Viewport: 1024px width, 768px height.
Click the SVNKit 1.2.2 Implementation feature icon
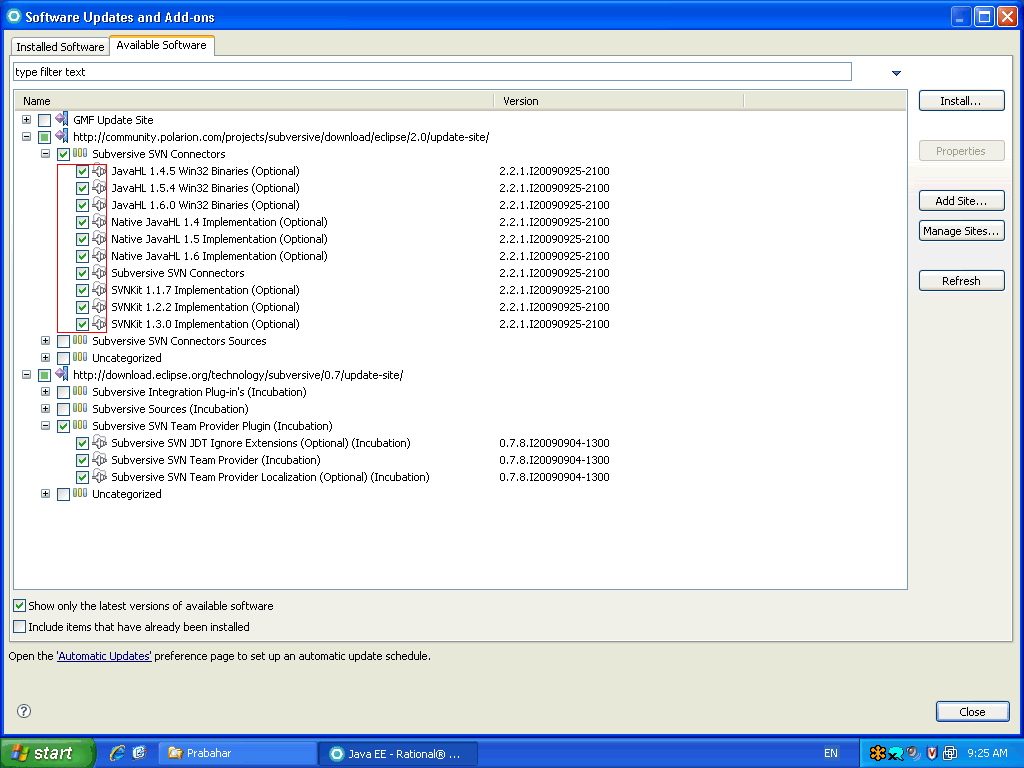99,307
